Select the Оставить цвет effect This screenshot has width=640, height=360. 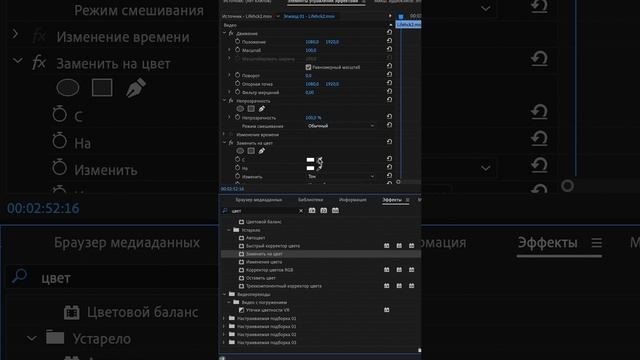tap(260, 278)
